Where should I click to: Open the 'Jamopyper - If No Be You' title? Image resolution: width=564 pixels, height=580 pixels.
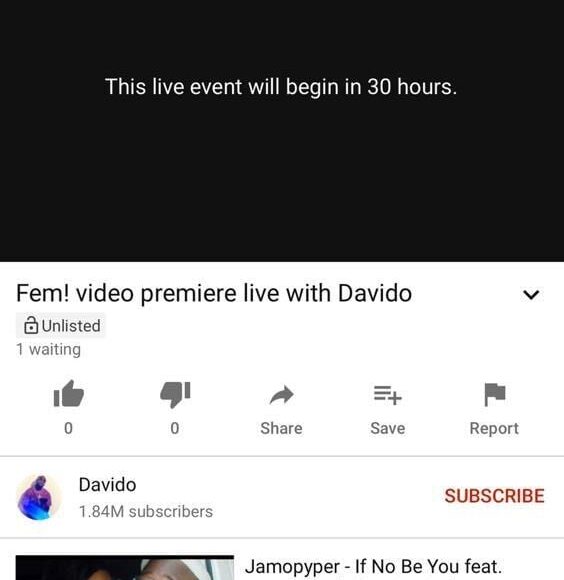pyautogui.click(x=373, y=567)
